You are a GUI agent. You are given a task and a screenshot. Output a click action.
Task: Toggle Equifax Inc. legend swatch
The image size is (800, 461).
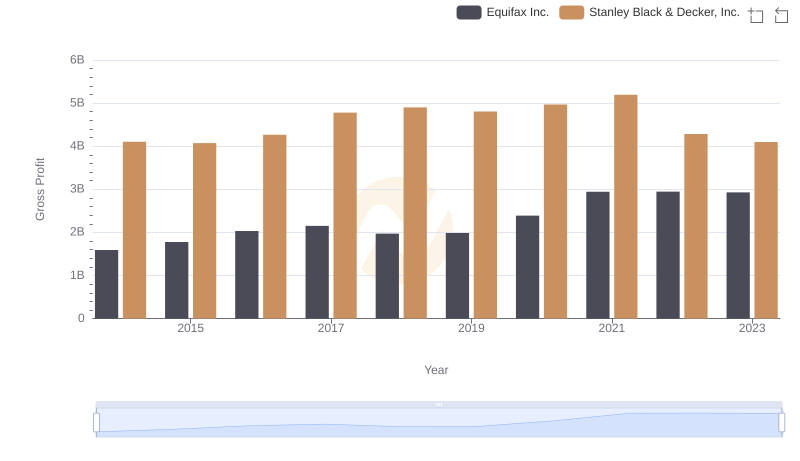pos(469,12)
